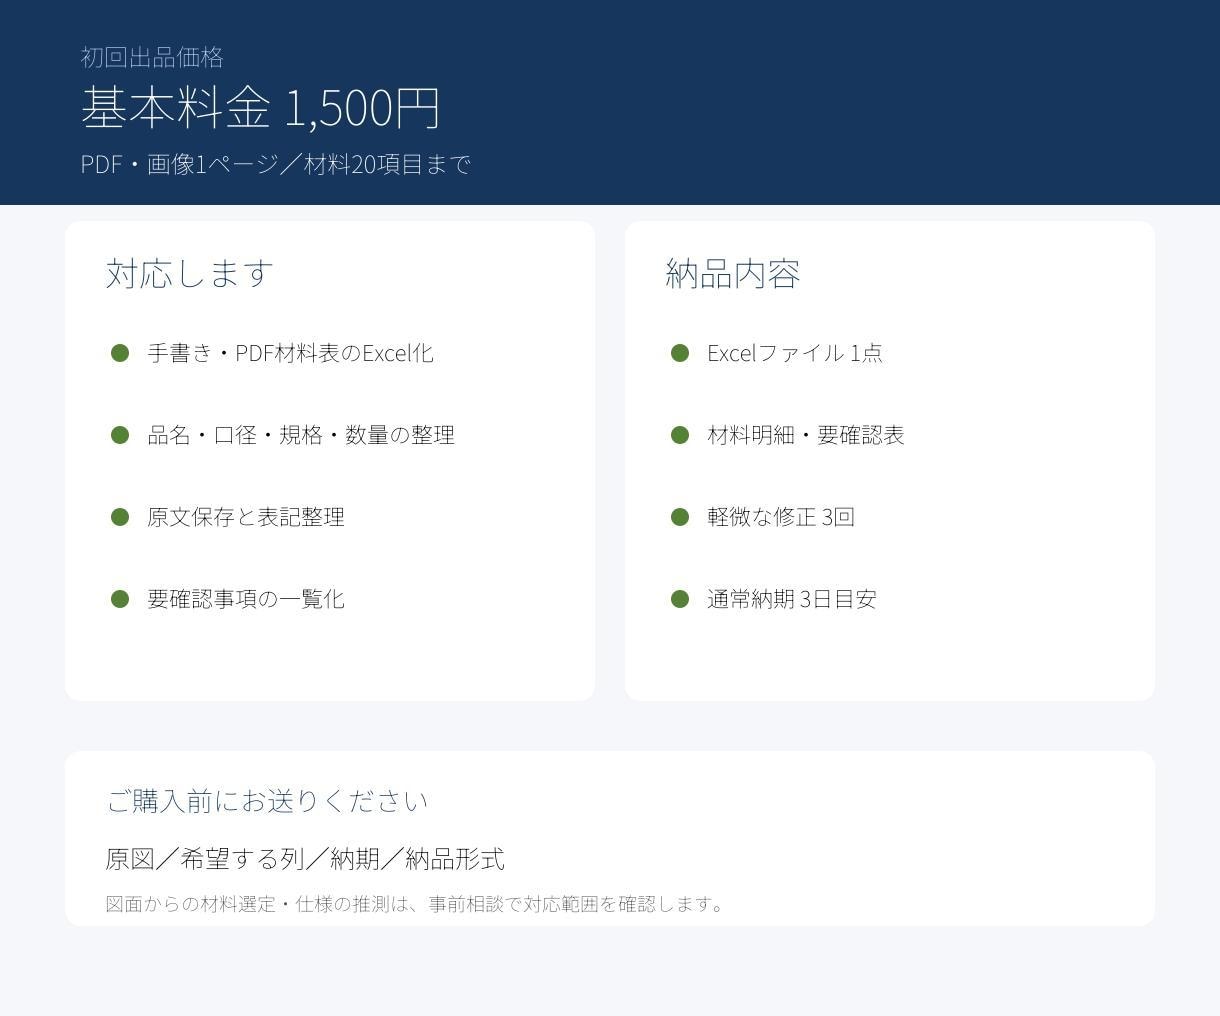
Task: Click the 納品内容 card heading
Action: click(x=733, y=273)
